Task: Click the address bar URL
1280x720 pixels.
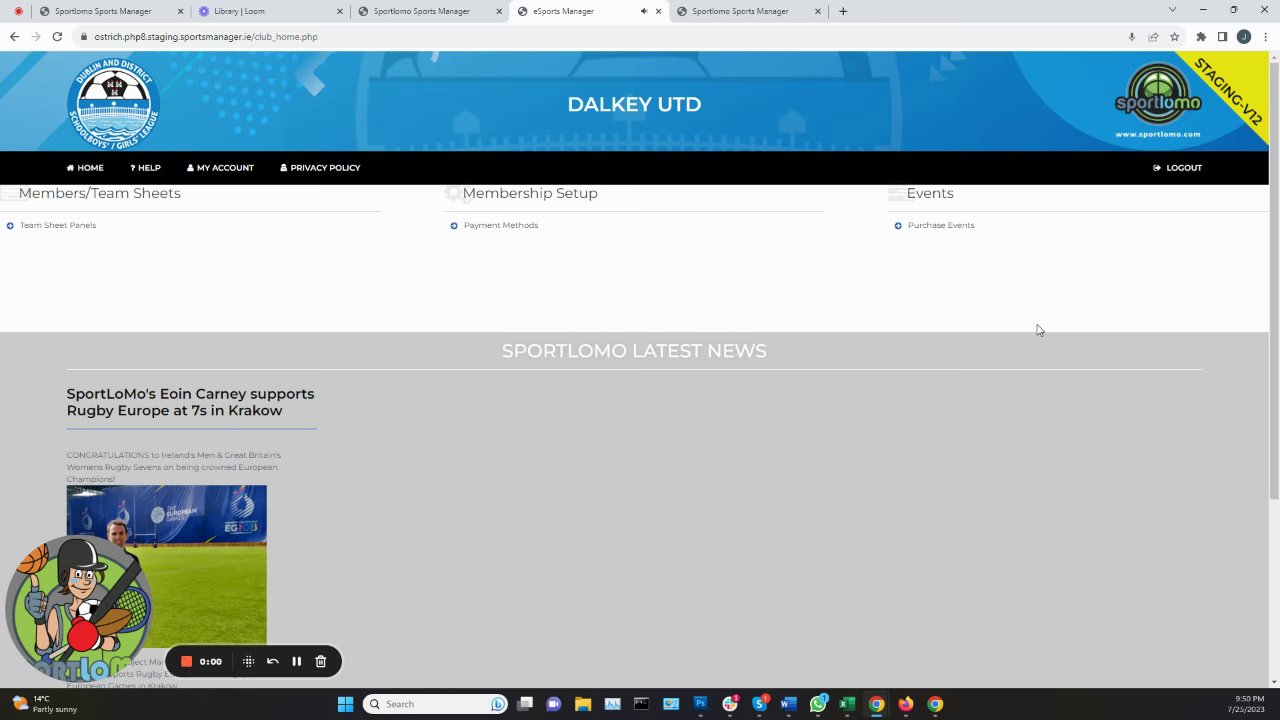Action: click(x=206, y=37)
